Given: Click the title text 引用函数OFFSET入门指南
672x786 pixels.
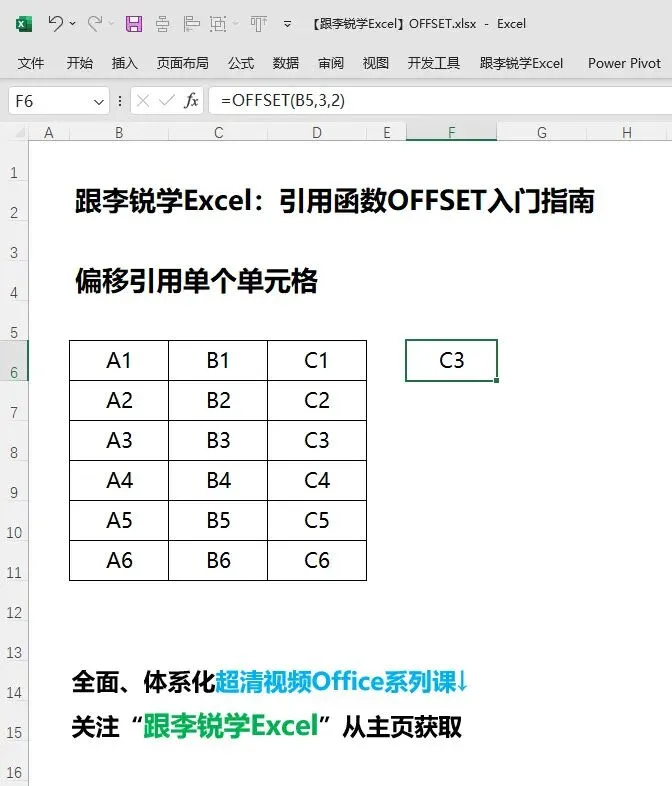Looking at the screenshot, I should [437, 201].
